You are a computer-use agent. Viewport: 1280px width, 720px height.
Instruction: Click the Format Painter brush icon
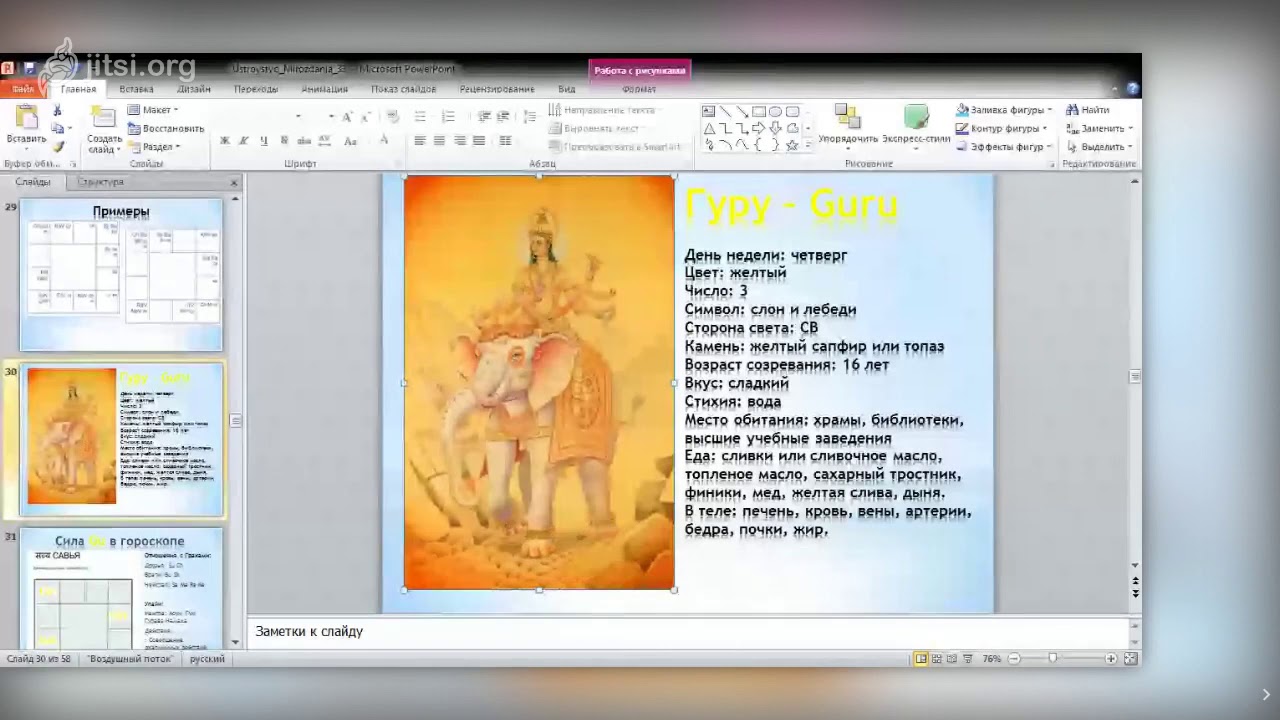tap(58, 146)
